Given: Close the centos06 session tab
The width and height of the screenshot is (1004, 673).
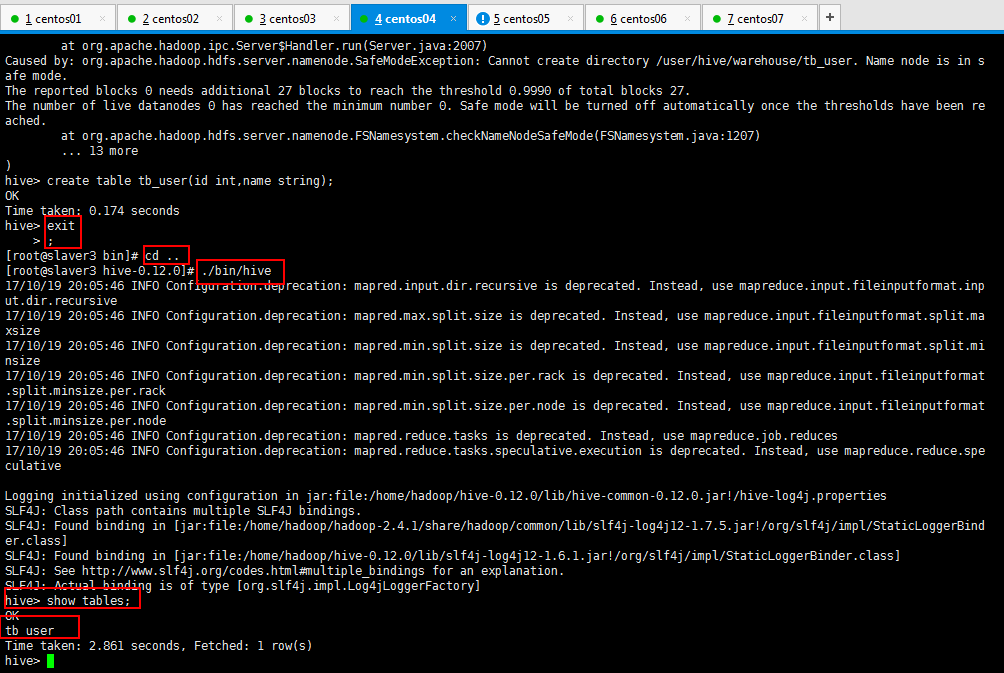Looking at the screenshot, I should (688, 19).
